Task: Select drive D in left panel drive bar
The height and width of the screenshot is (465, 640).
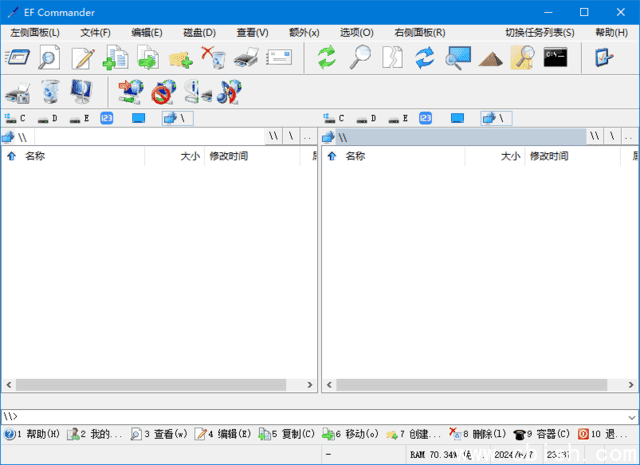Action: pyautogui.click(x=47, y=118)
